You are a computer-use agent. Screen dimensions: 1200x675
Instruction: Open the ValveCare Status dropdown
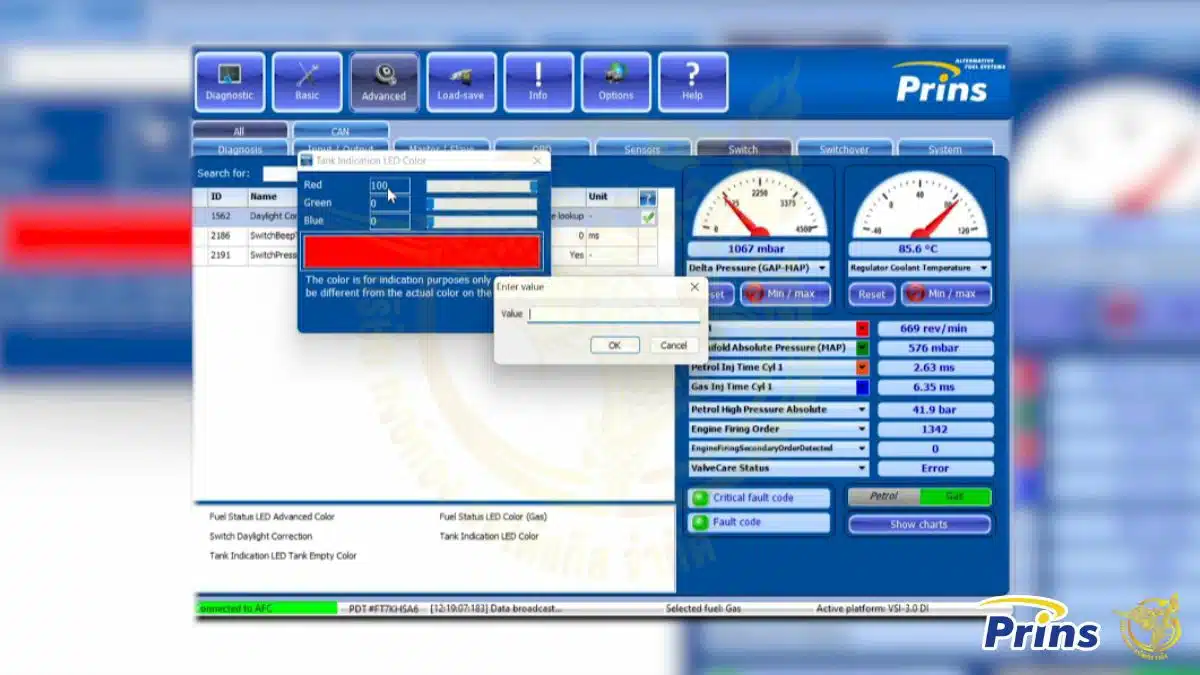[779, 468]
